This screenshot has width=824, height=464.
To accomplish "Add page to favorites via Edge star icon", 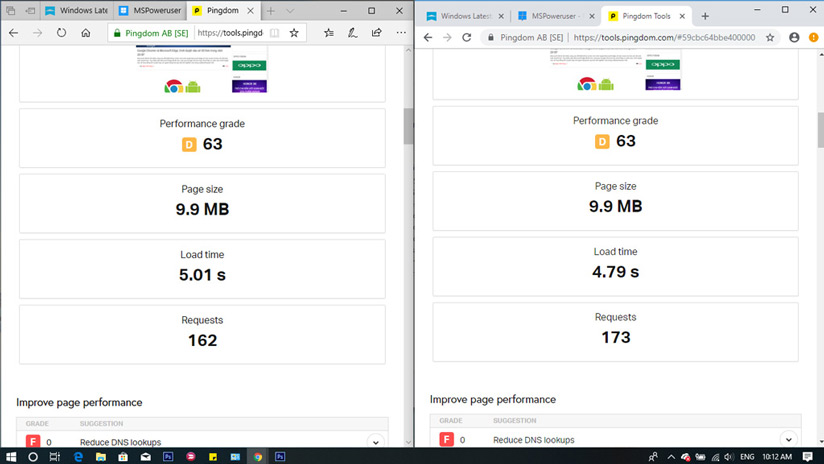I will tap(294, 33).
